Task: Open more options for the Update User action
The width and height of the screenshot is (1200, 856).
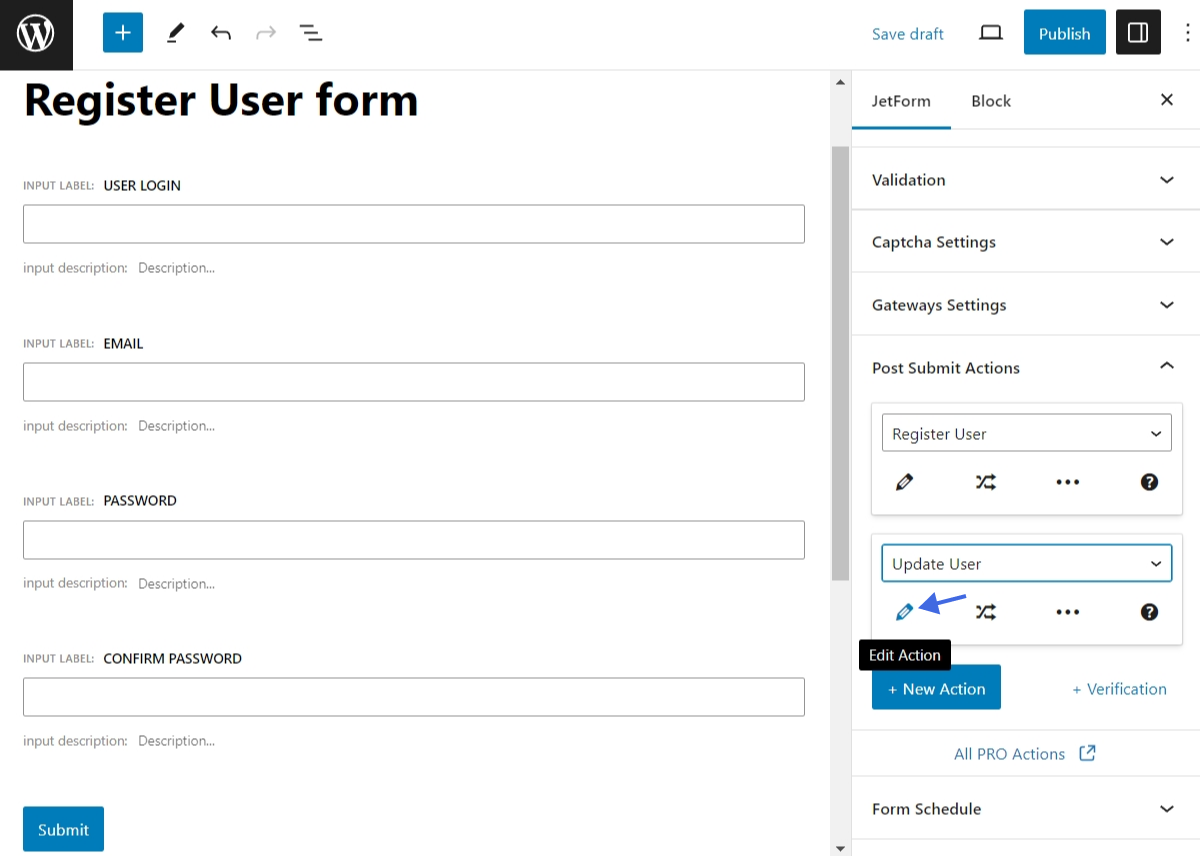Action: pos(1067,611)
